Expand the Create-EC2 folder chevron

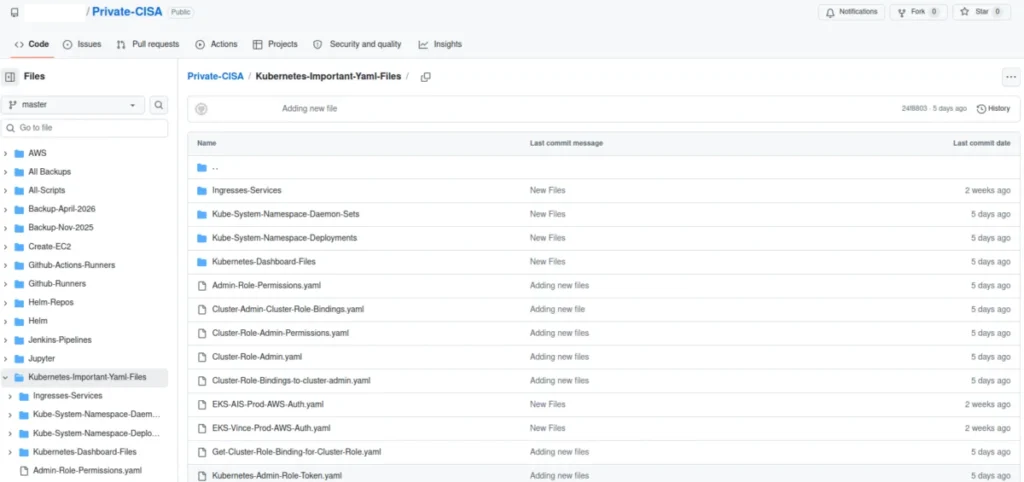pos(6,246)
